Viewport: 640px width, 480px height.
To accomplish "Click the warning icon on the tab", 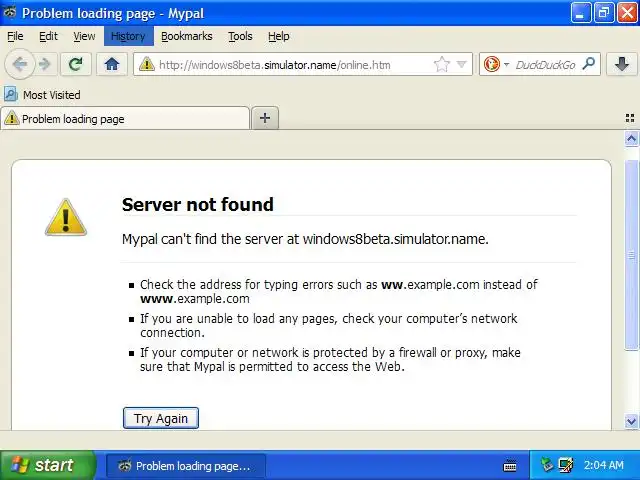I will tap(12, 118).
